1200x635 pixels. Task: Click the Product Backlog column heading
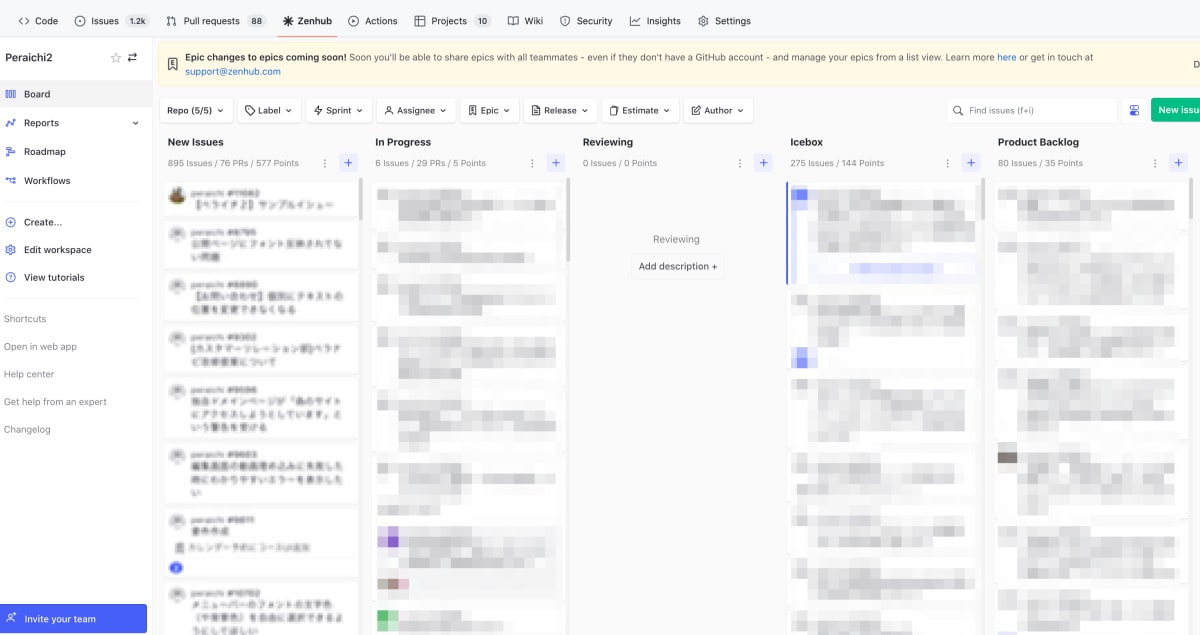1038,143
